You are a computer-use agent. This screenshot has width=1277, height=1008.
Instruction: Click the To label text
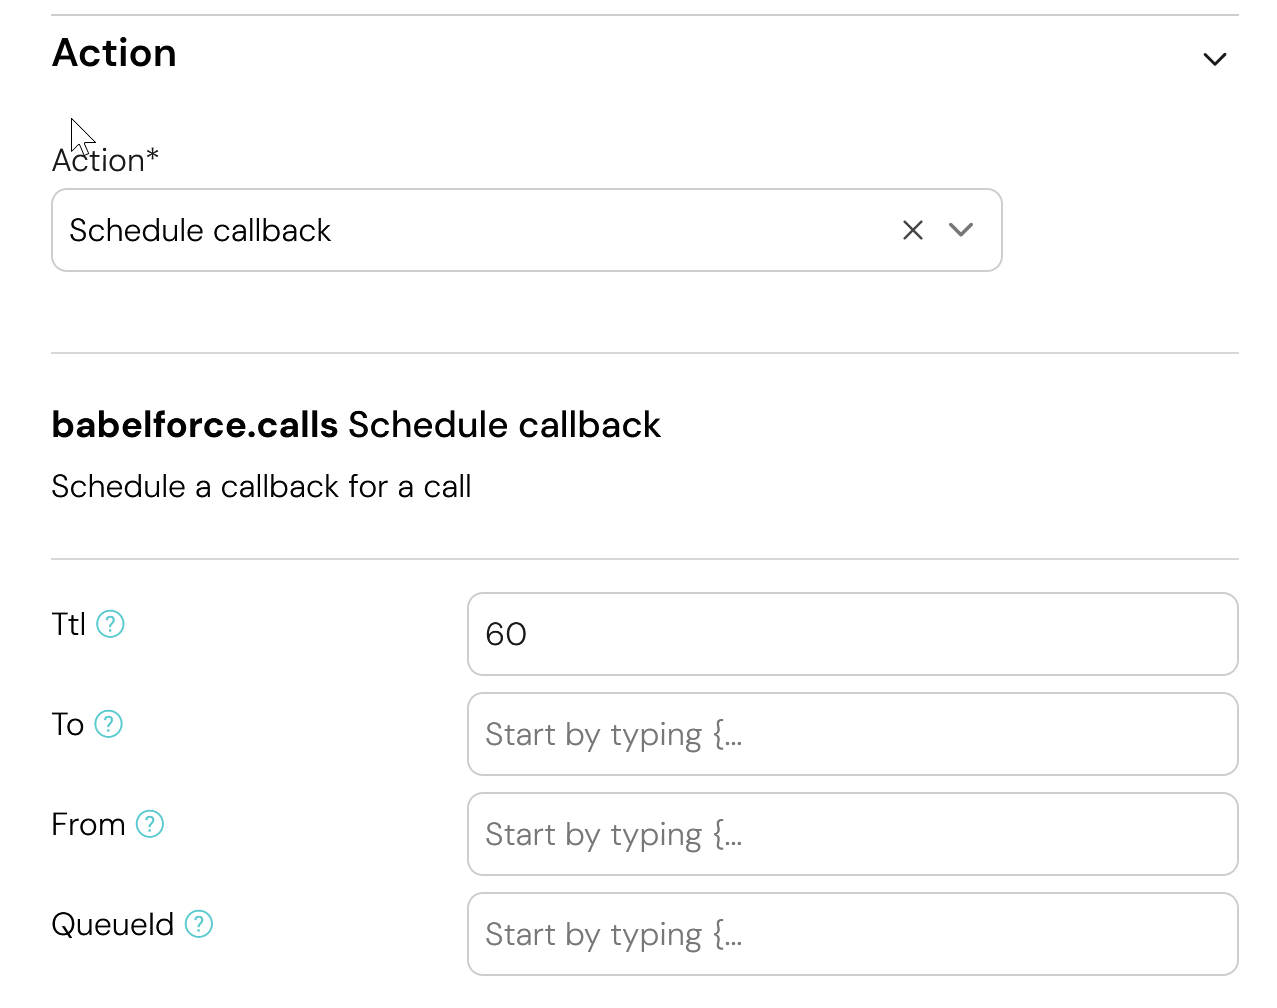point(68,724)
